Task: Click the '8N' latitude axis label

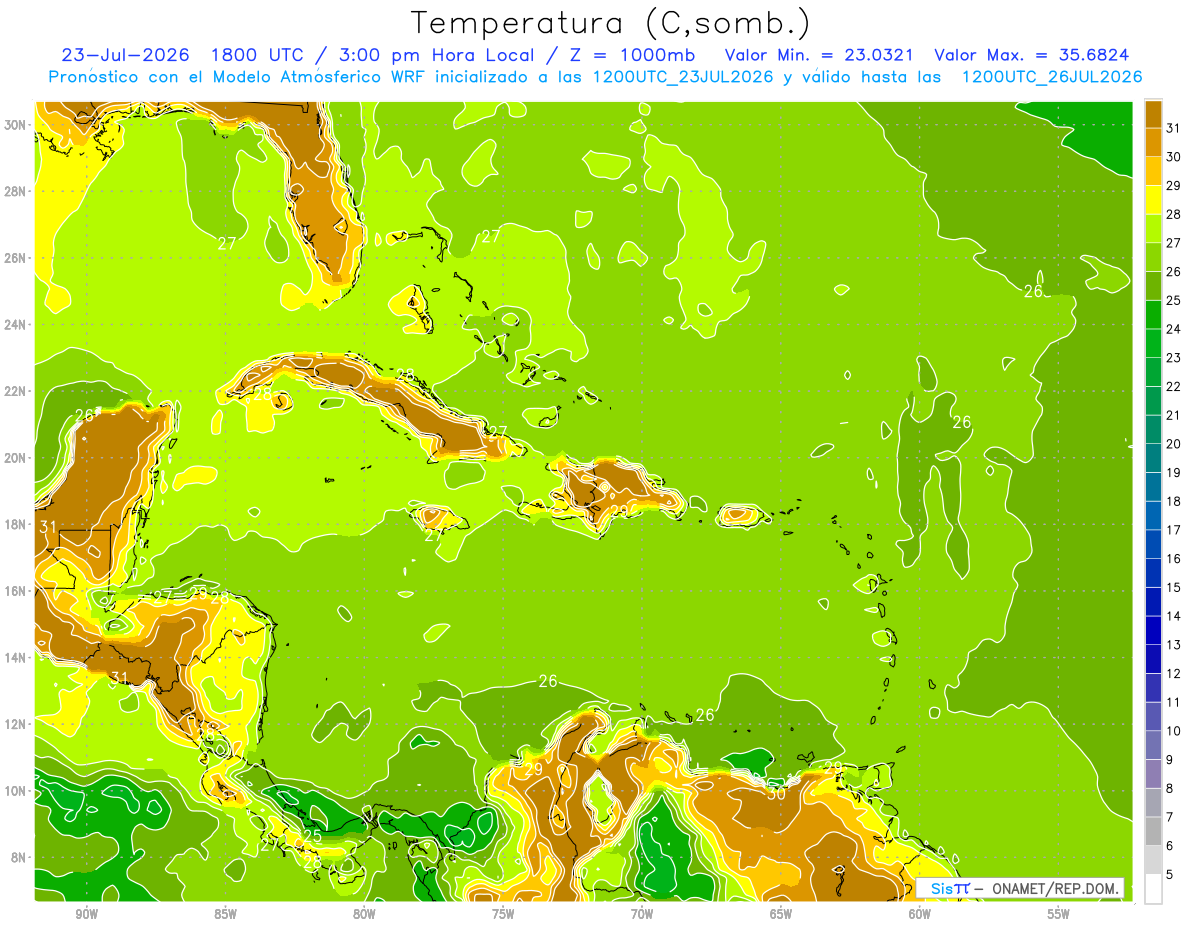Action: click(18, 857)
